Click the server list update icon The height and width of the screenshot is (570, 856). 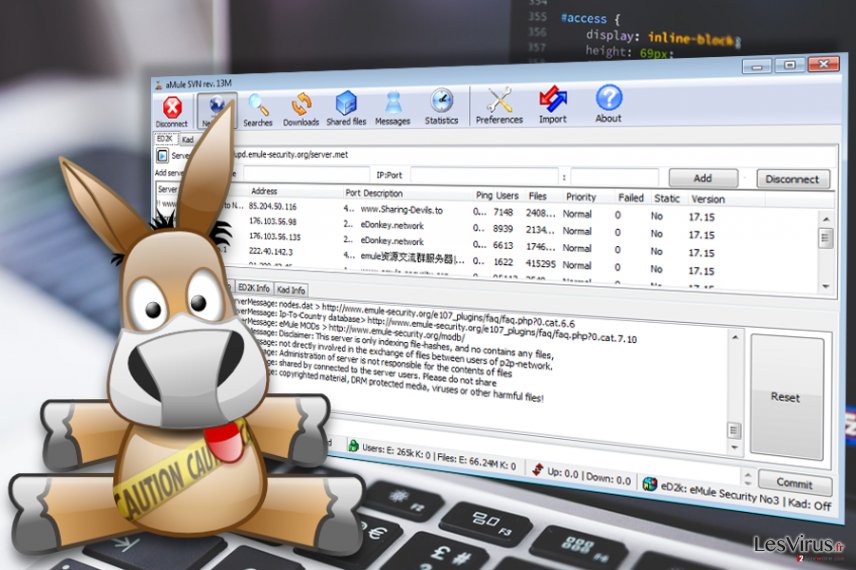point(162,156)
